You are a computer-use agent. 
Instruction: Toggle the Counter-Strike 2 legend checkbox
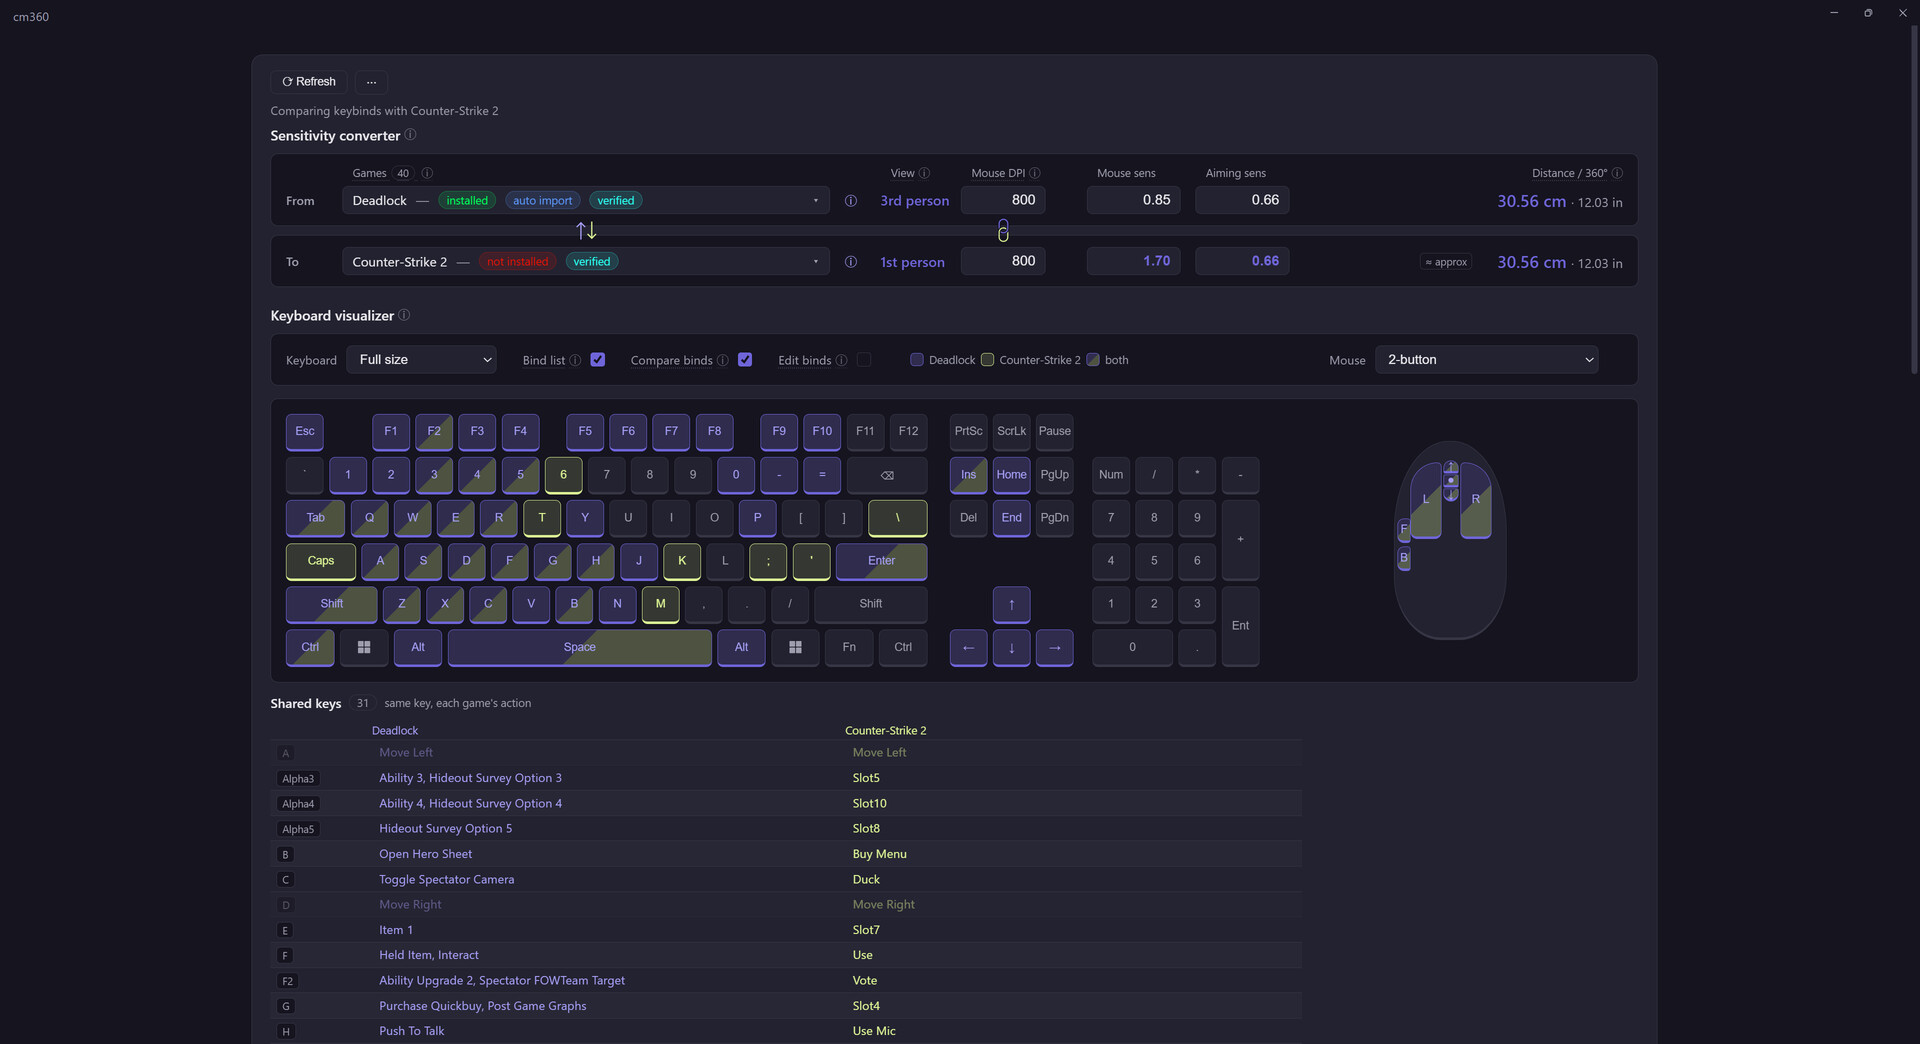point(988,360)
